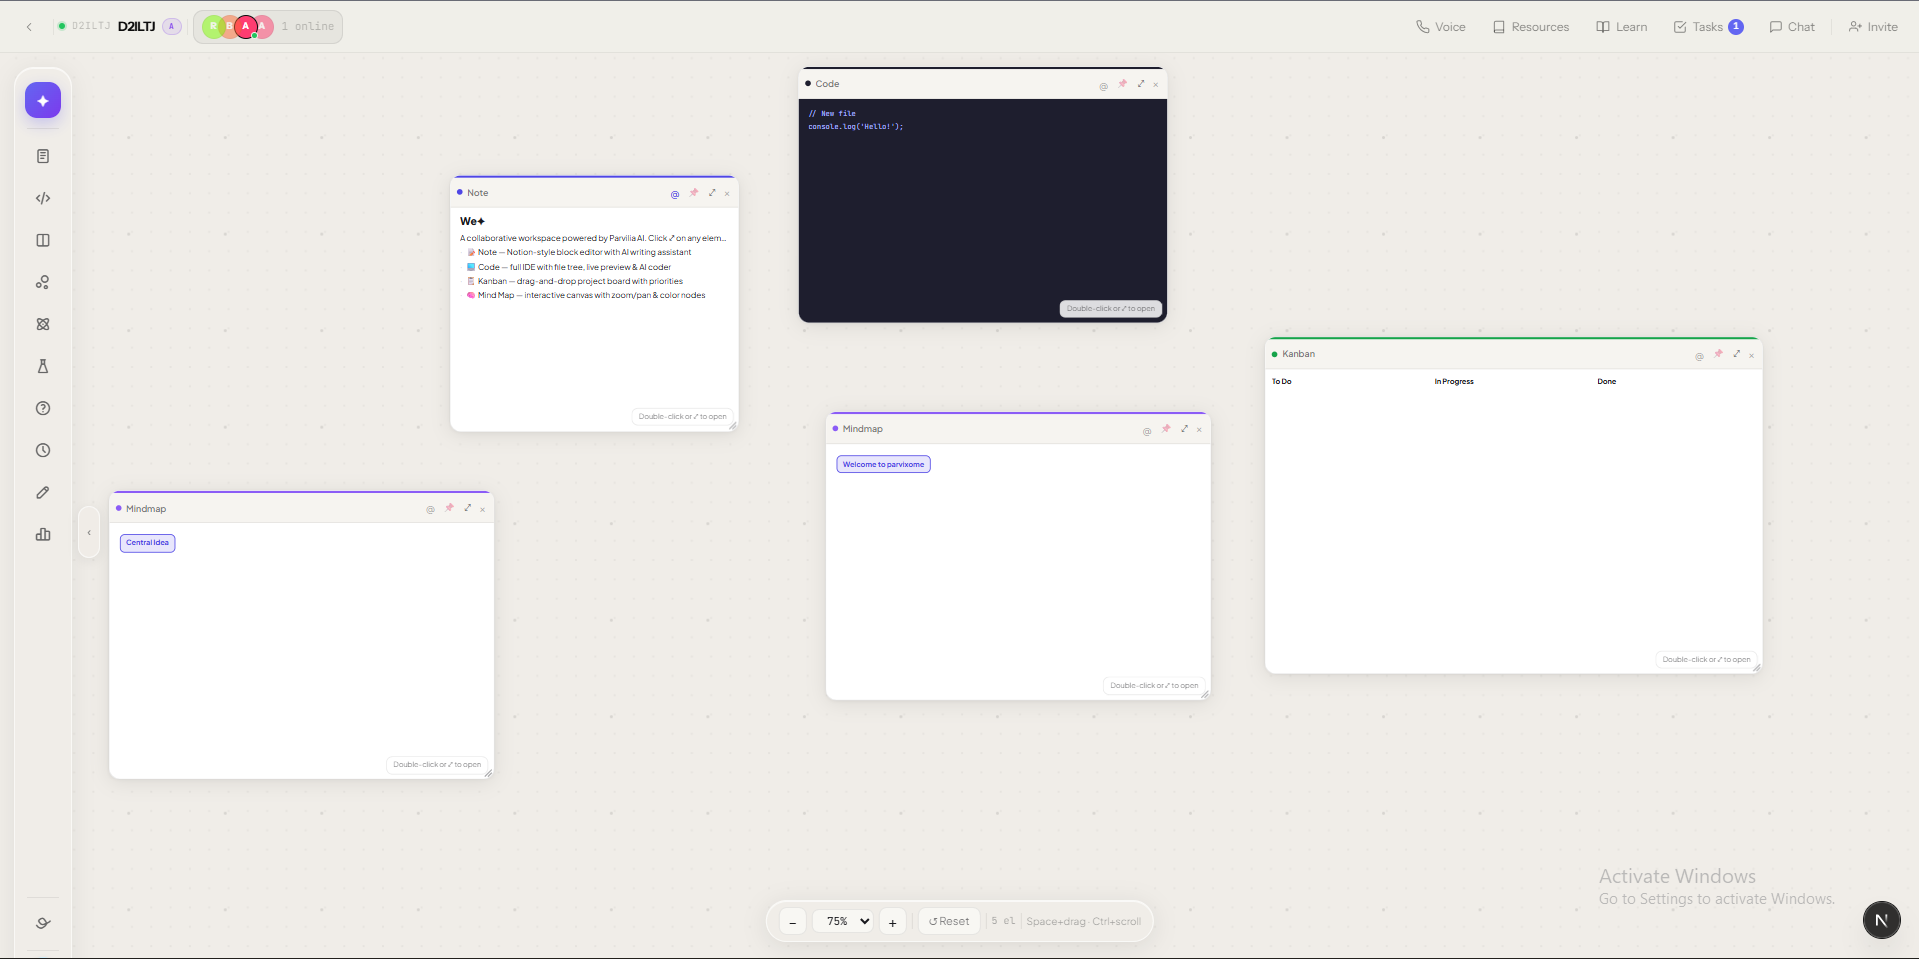
Task: Open the Learn section
Action: tap(1622, 27)
